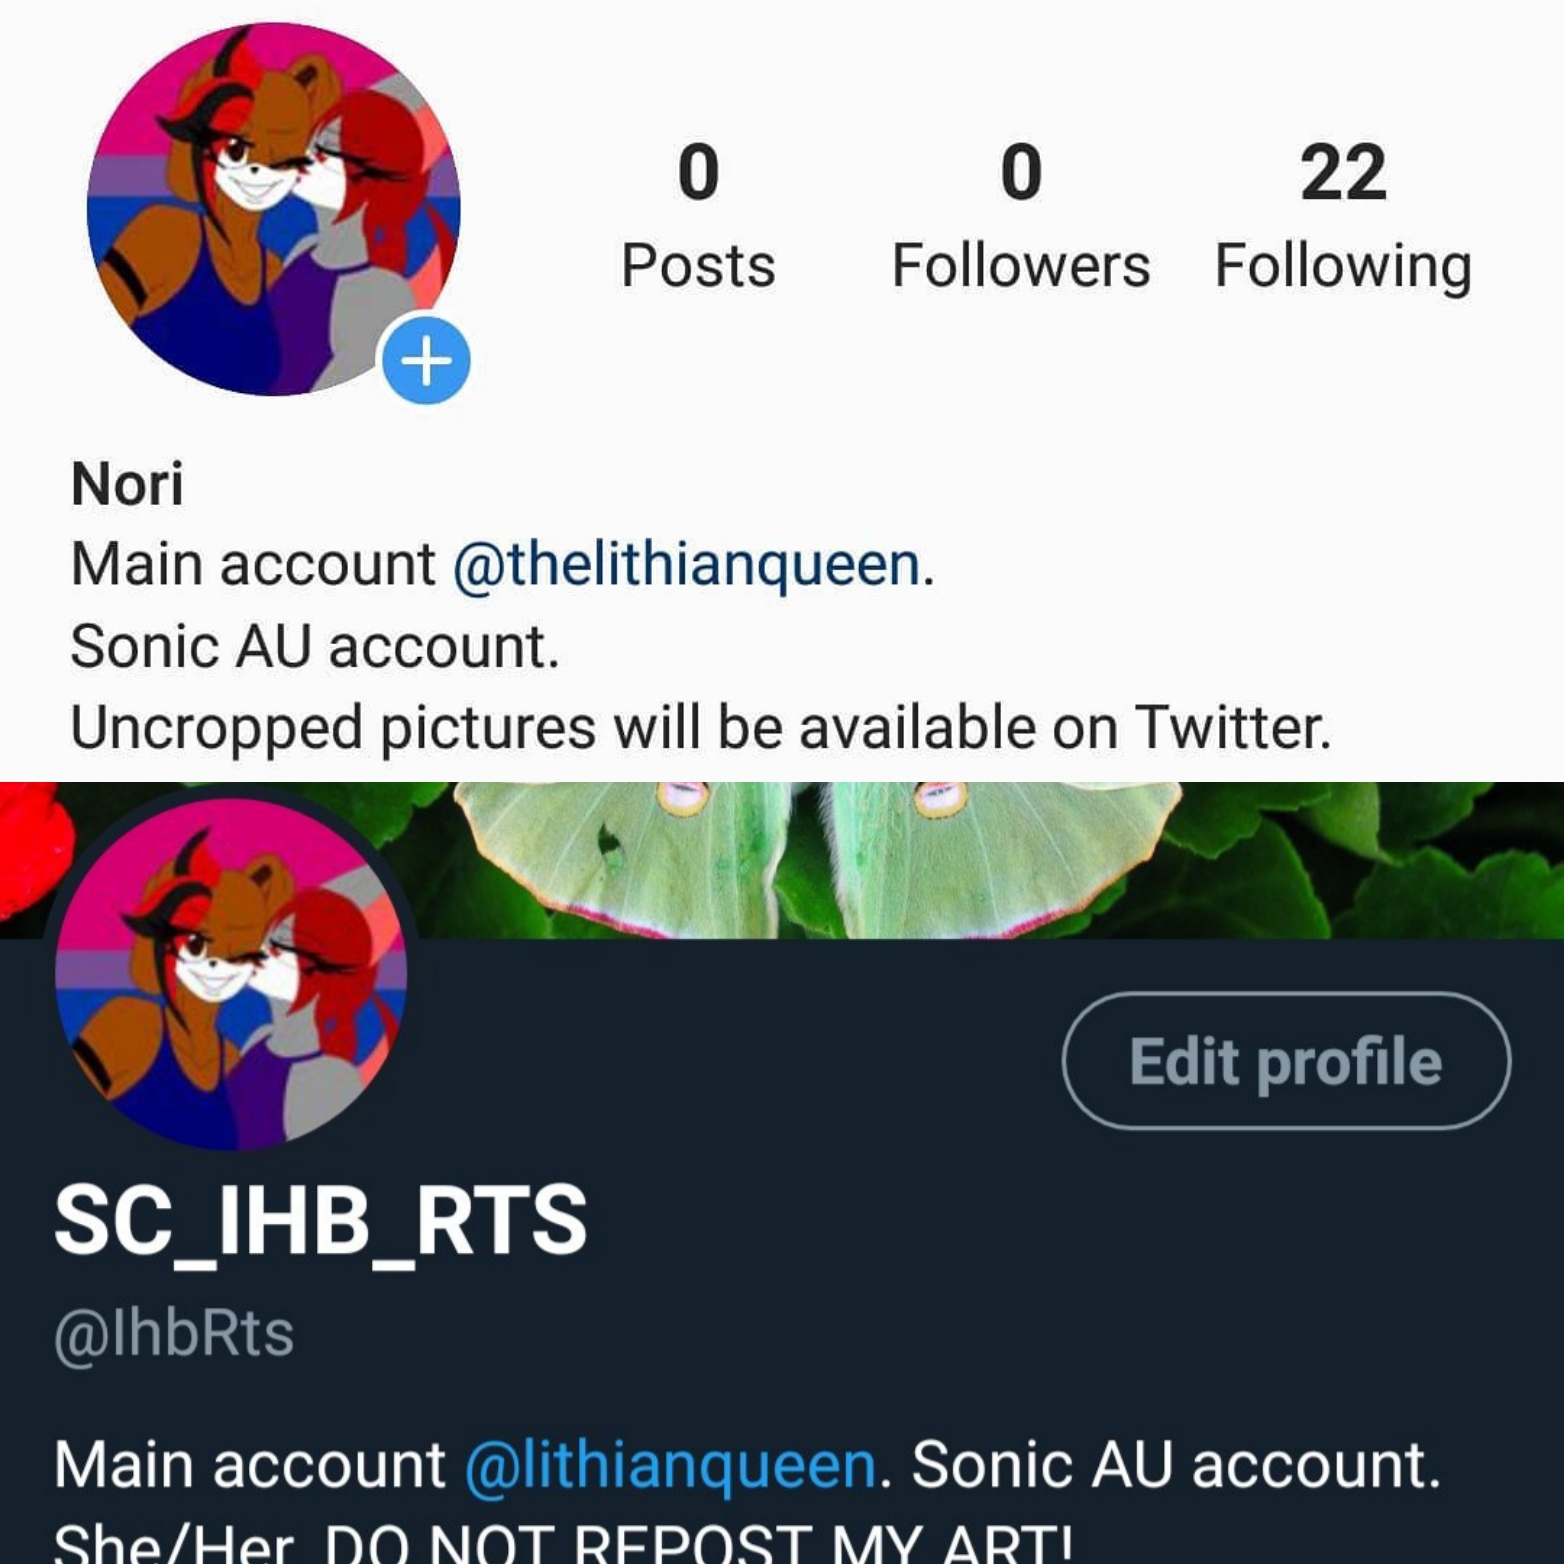Tap the Posts label
Viewport: 1564px width, 1564px height.
[x=698, y=266]
